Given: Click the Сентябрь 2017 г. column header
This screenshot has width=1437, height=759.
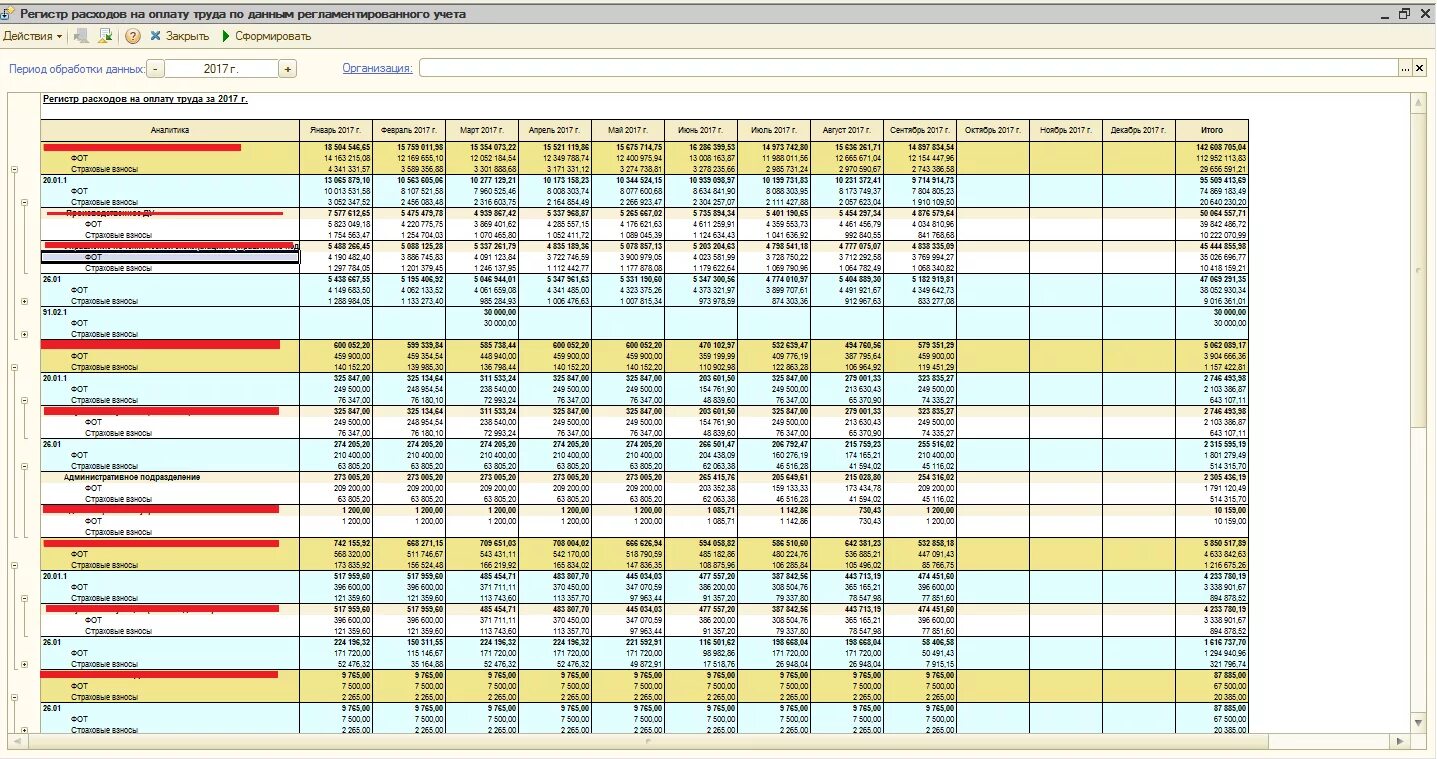Looking at the screenshot, I should pyautogui.click(x=920, y=130).
